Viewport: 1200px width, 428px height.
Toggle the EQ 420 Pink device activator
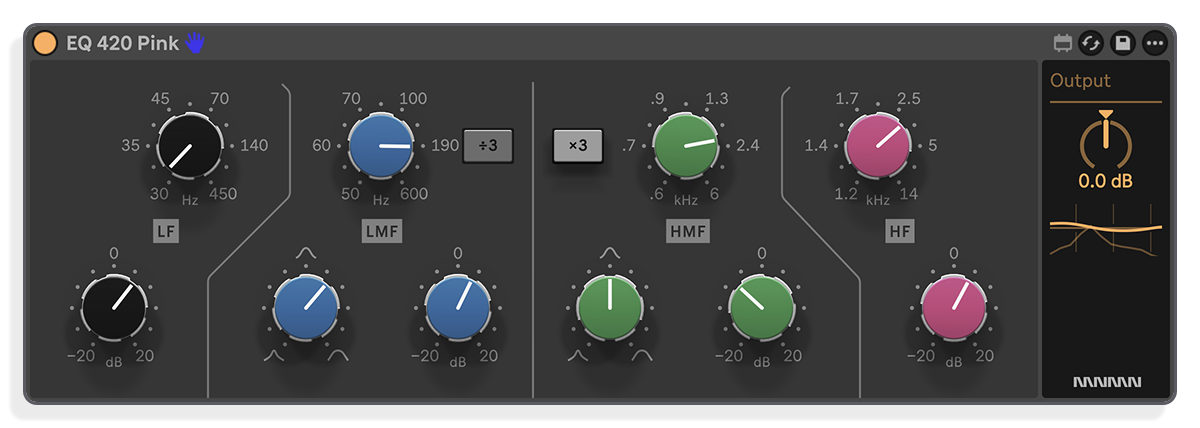45,43
